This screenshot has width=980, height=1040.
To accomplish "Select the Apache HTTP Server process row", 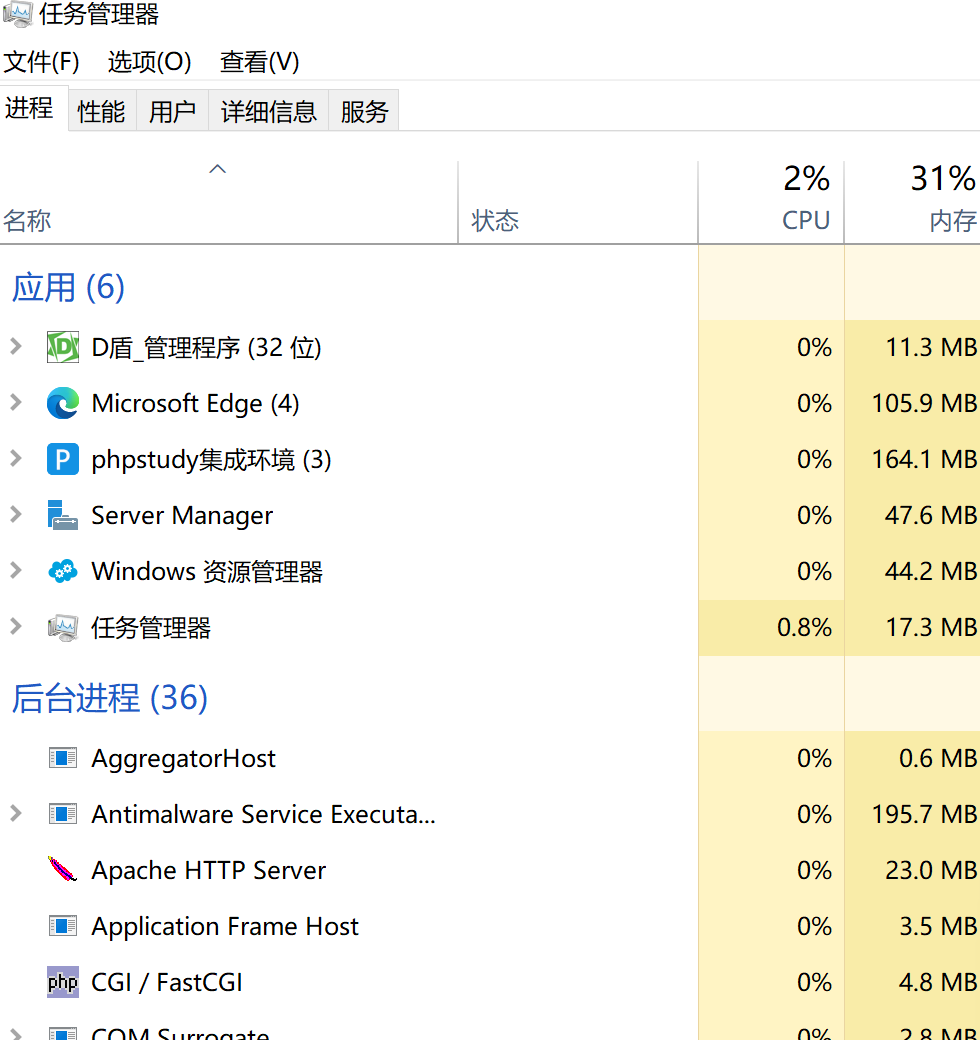I will click(490, 870).
